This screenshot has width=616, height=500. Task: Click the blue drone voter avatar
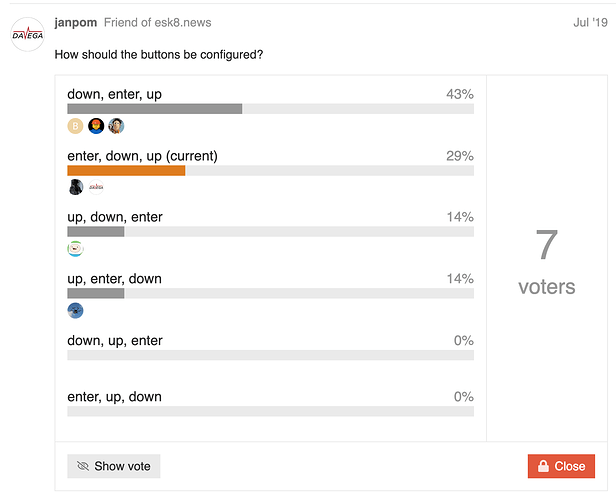tap(76, 311)
